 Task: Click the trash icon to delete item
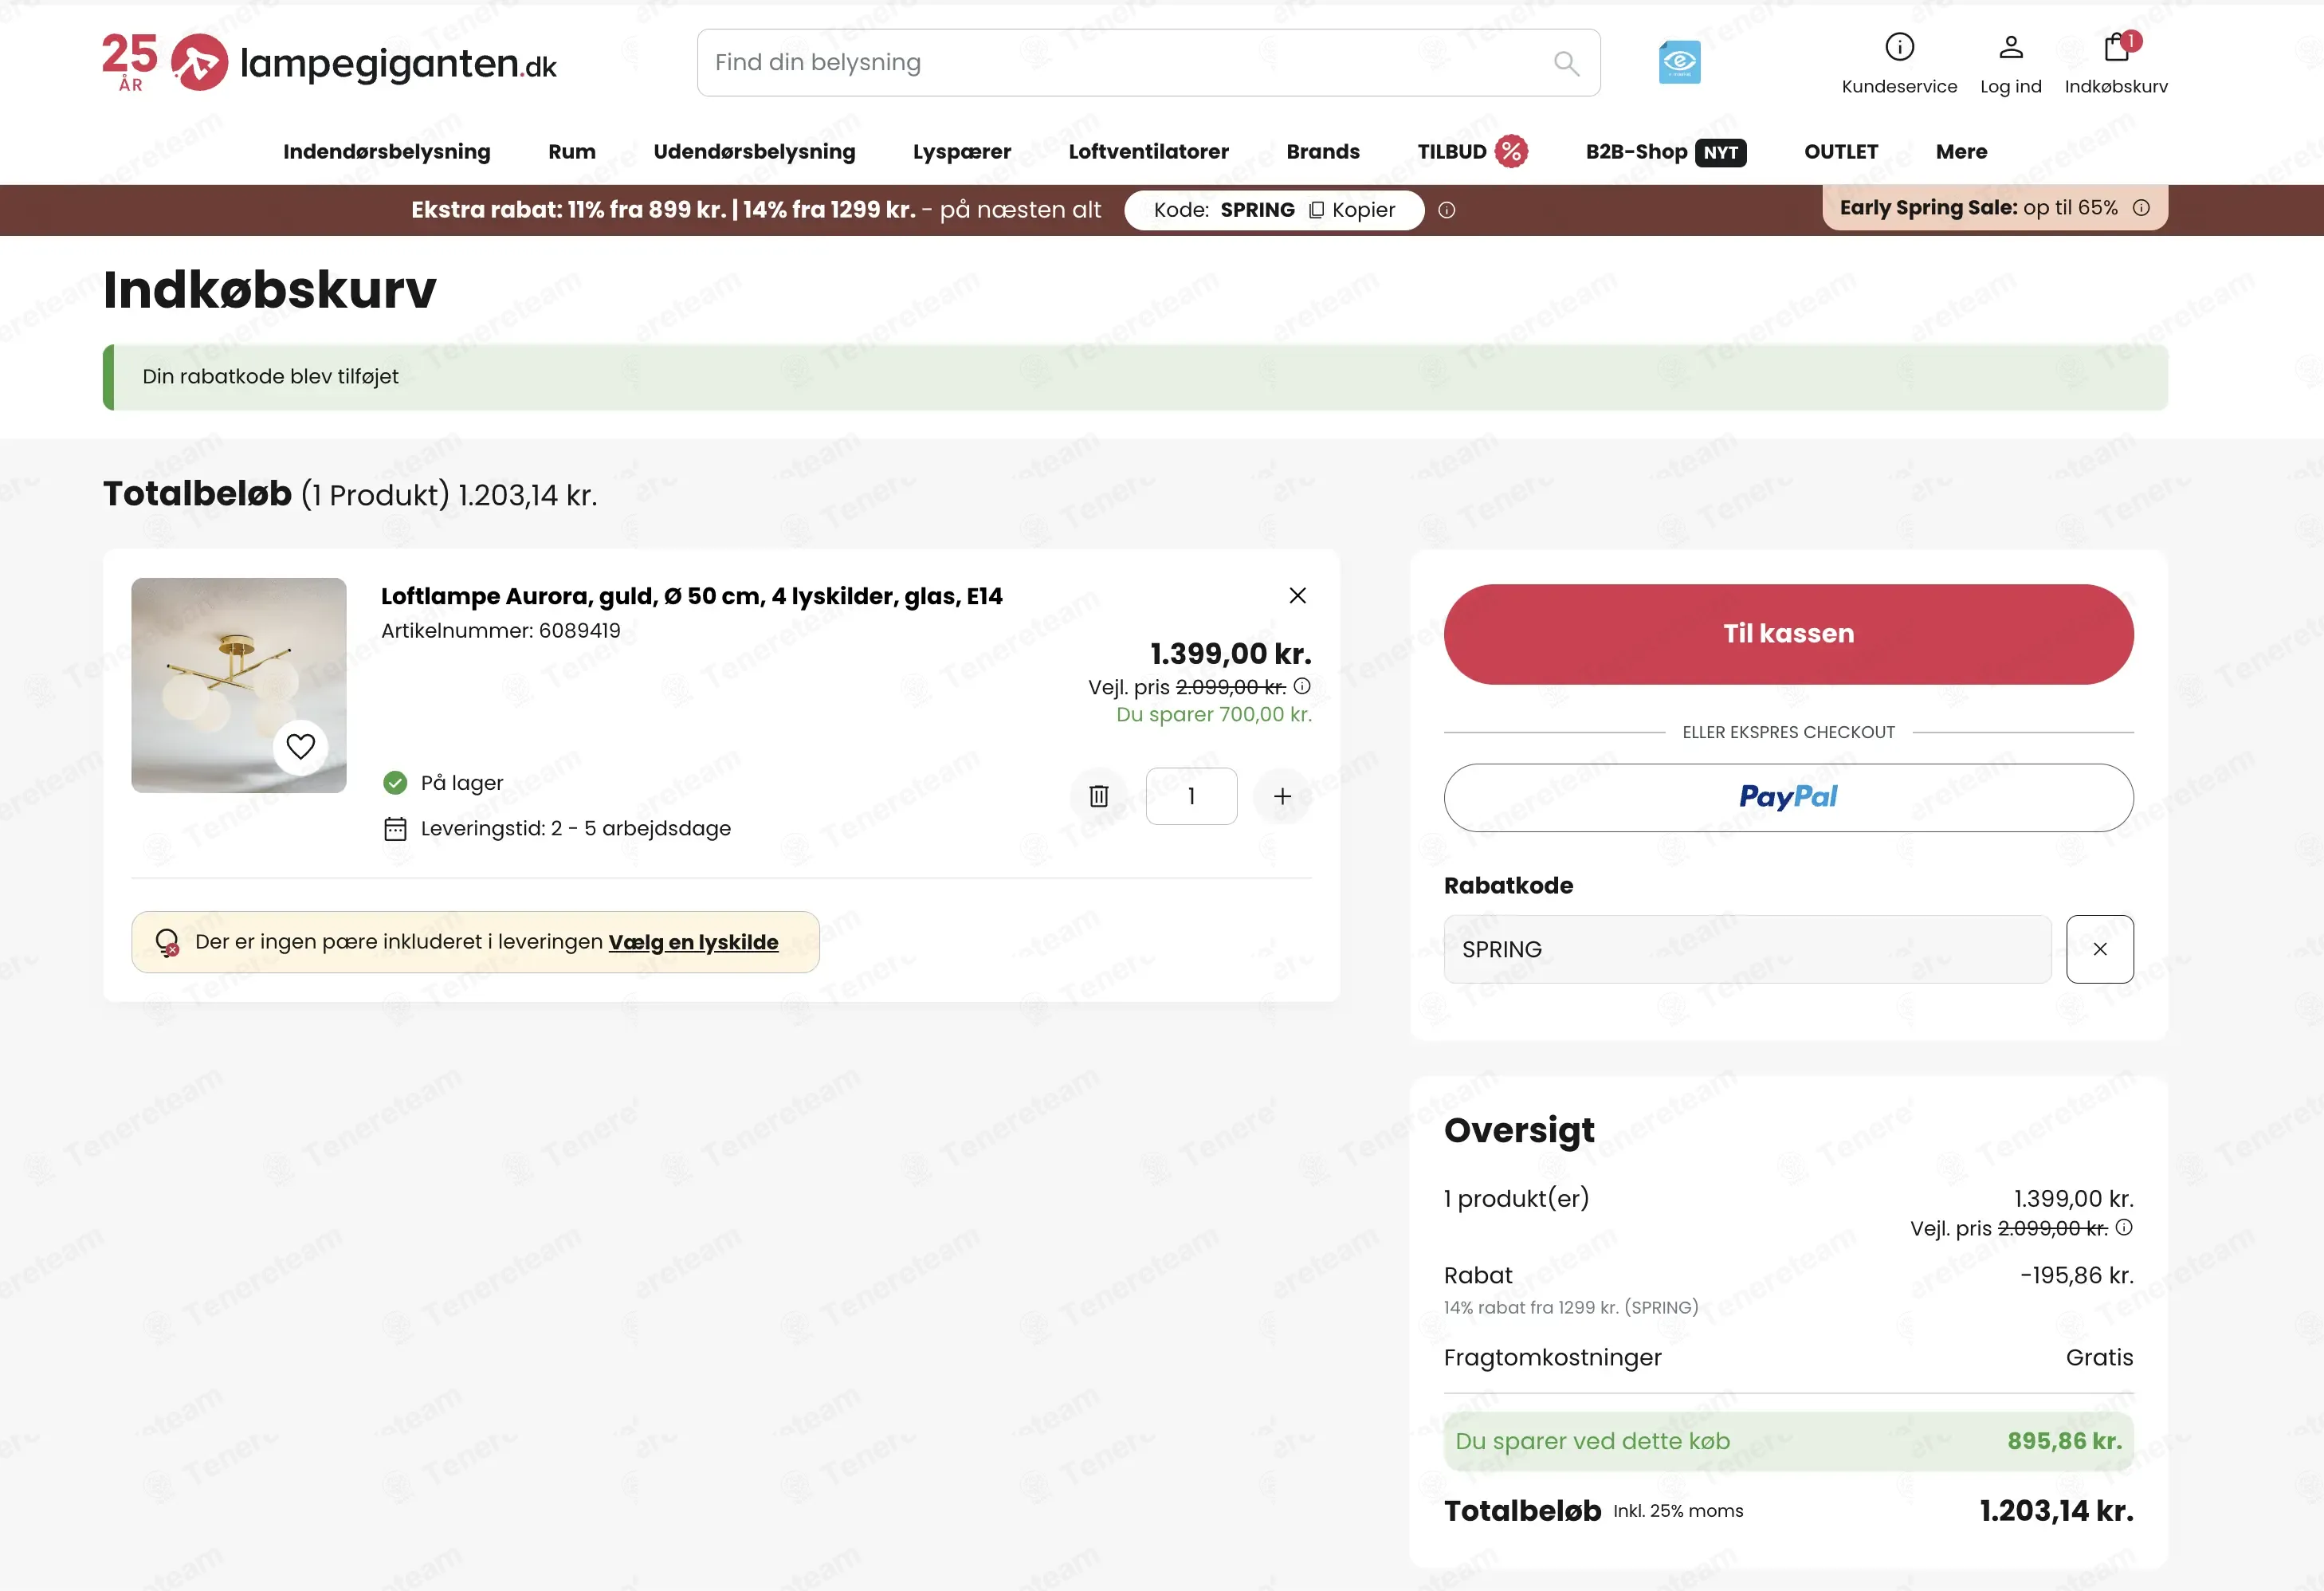coord(1098,796)
